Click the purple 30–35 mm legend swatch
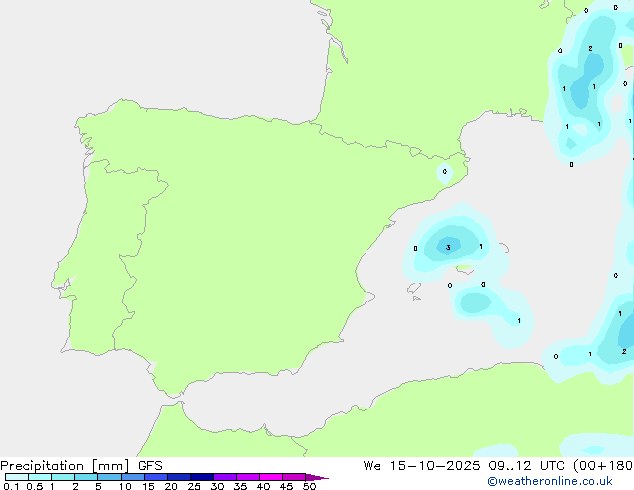Image resolution: width=634 pixels, height=490 pixels. click(224, 477)
